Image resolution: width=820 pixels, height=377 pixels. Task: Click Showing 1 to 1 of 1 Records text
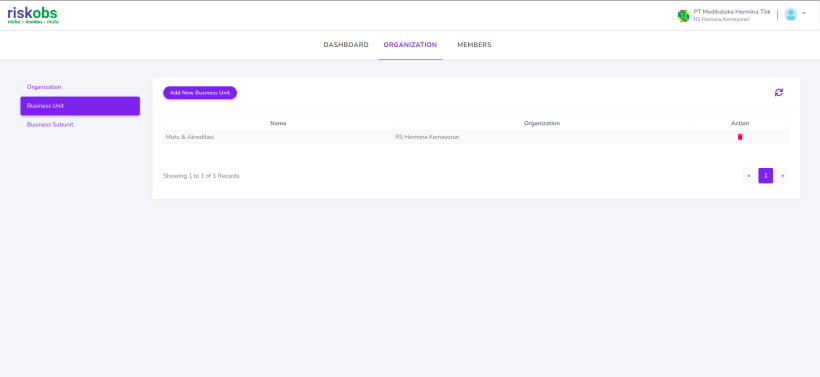coord(201,176)
